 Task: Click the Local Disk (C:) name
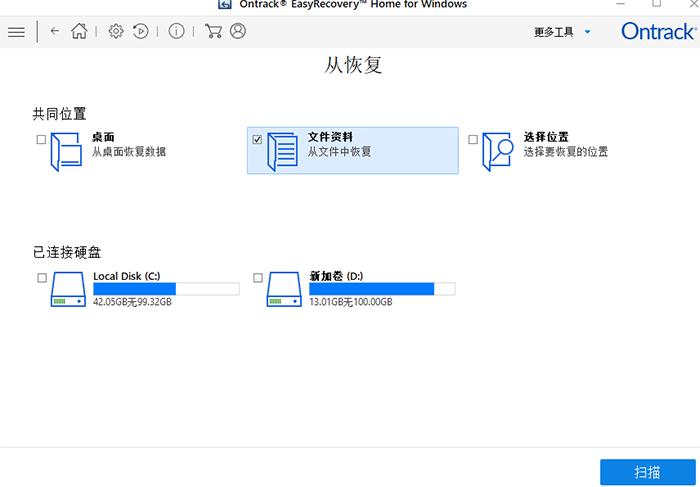[x=127, y=276]
